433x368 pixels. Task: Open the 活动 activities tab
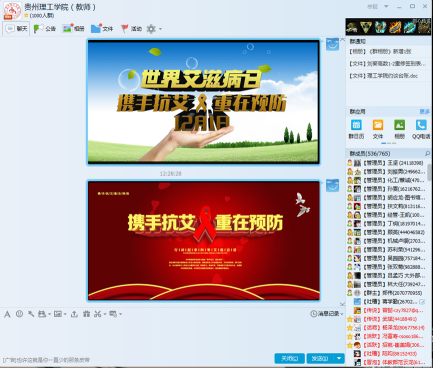(131, 29)
